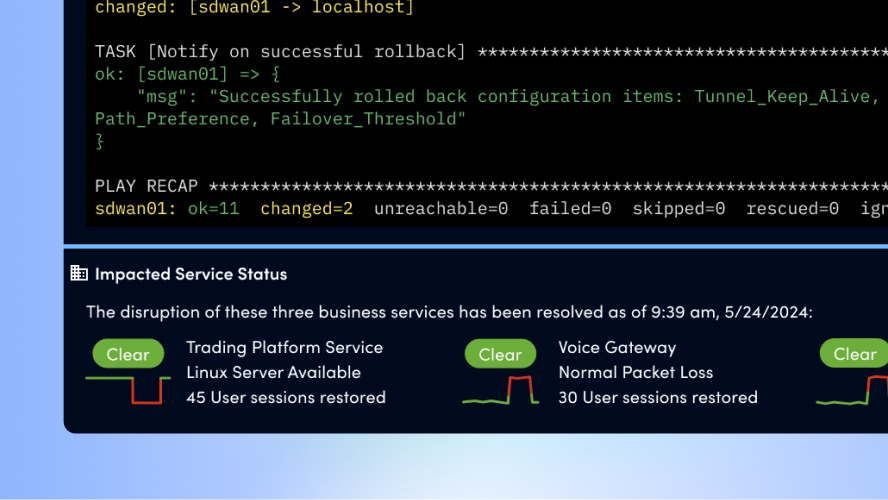Click the Clear badge for Voice Gateway
The image size is (888, 500).
point(500,354)
